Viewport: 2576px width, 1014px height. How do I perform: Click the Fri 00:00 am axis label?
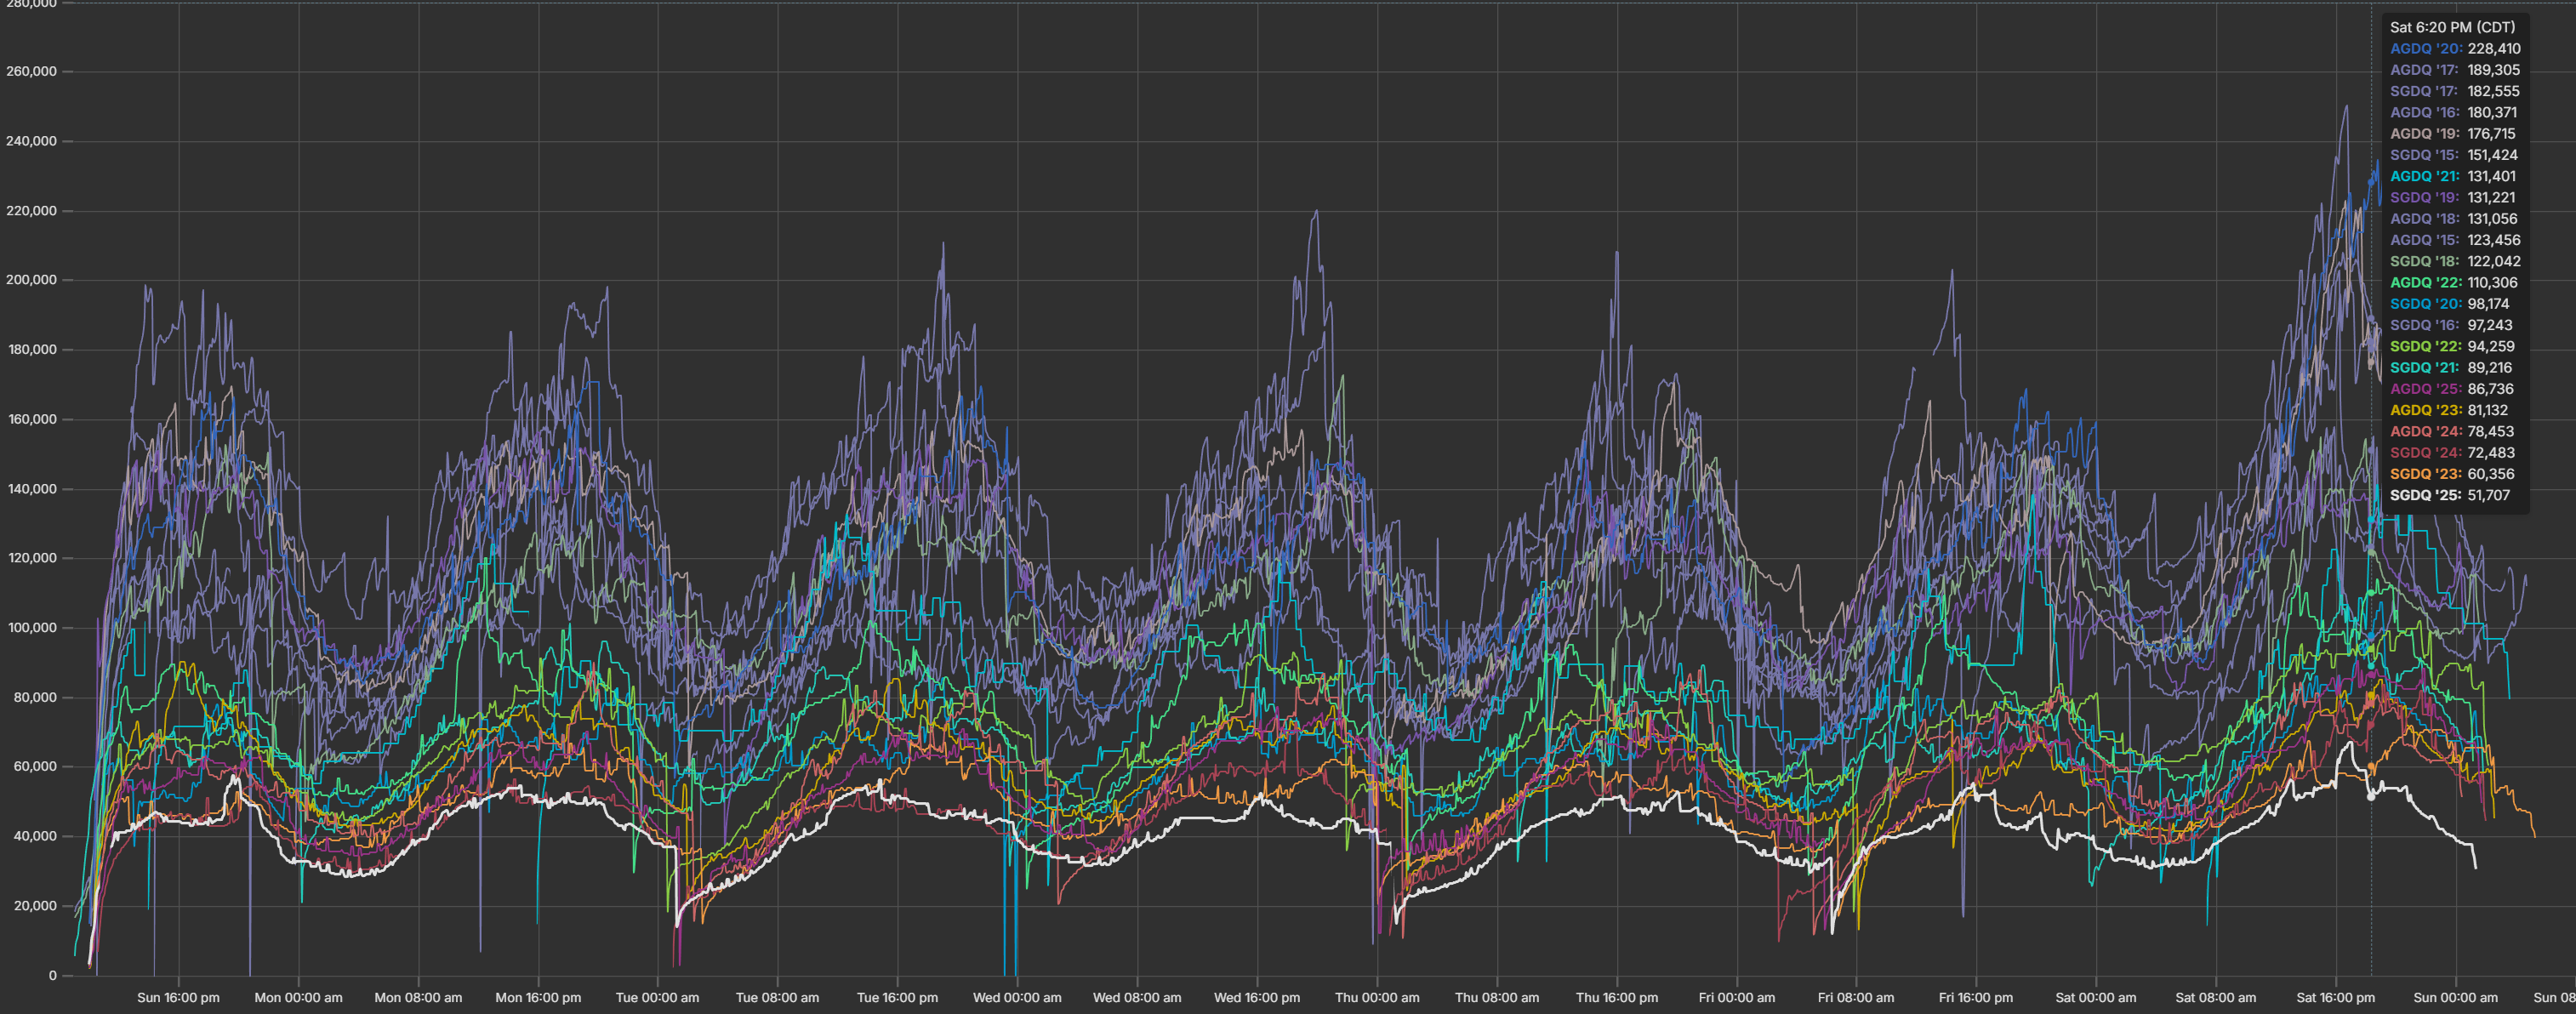click(1737, 997)
